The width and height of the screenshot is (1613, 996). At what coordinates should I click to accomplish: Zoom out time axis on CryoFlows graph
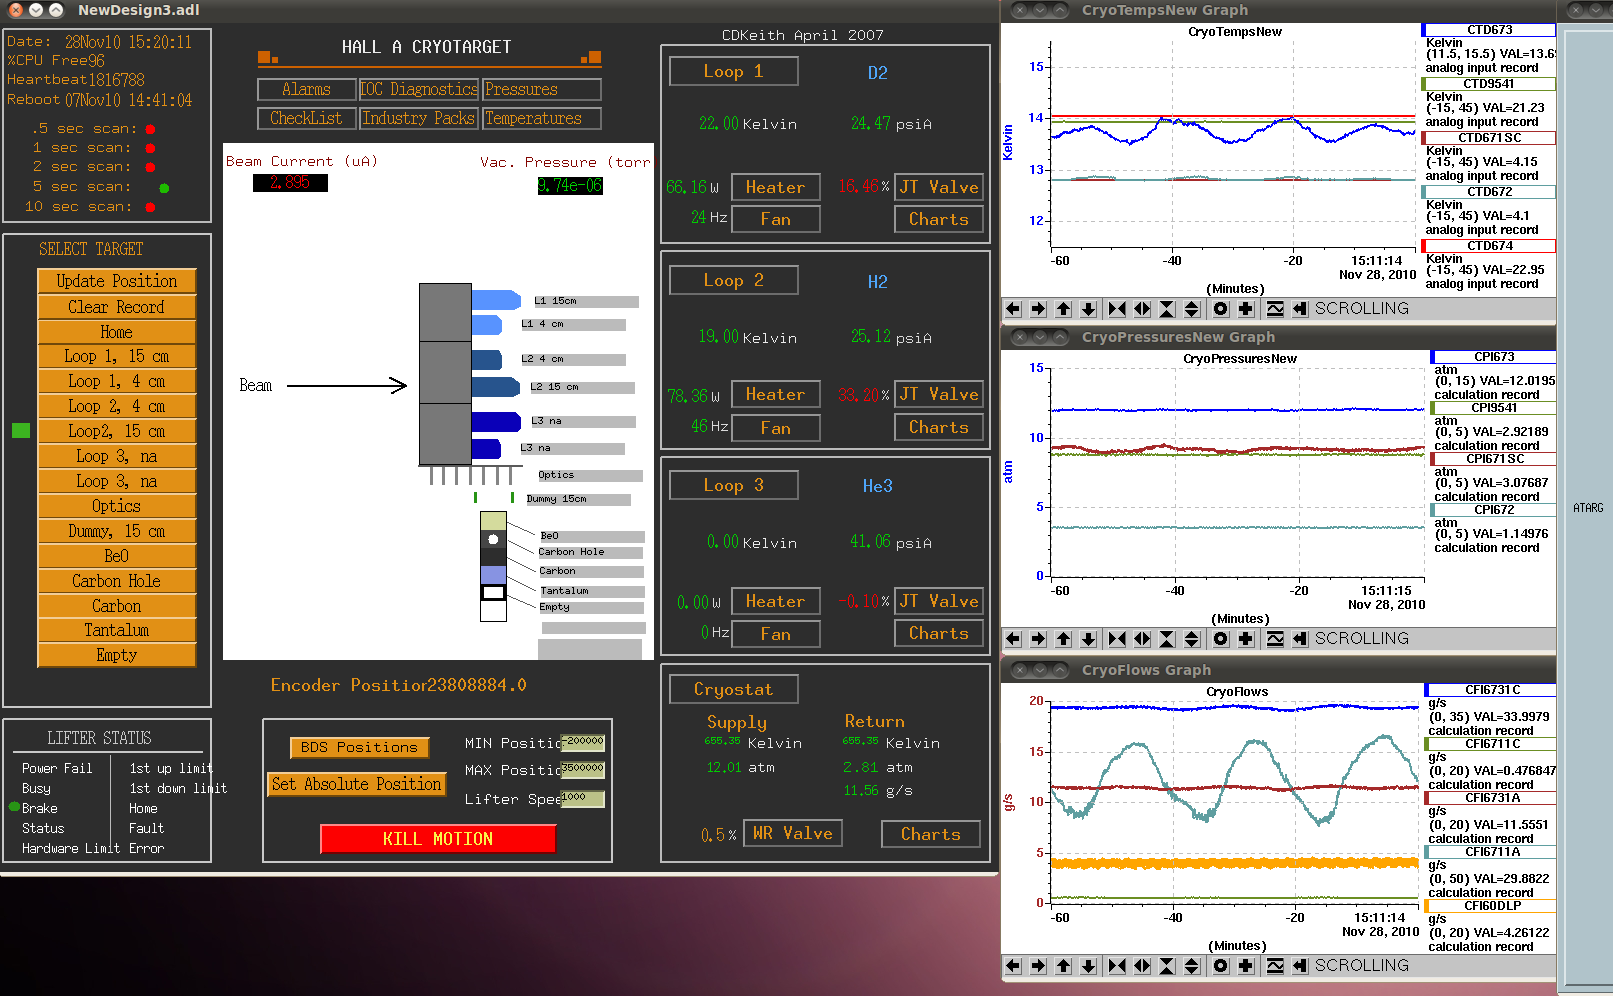[x=1142, y=966]
